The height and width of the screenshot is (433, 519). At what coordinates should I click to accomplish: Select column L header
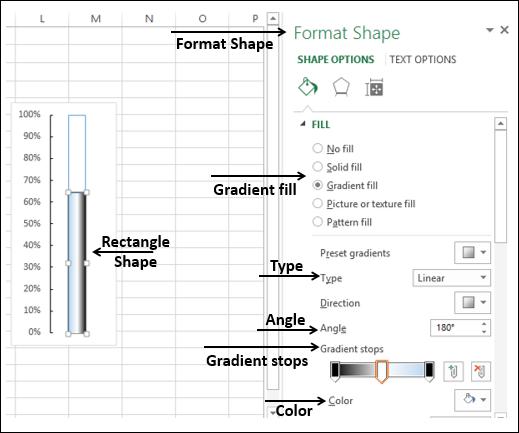tap(42, 19)
